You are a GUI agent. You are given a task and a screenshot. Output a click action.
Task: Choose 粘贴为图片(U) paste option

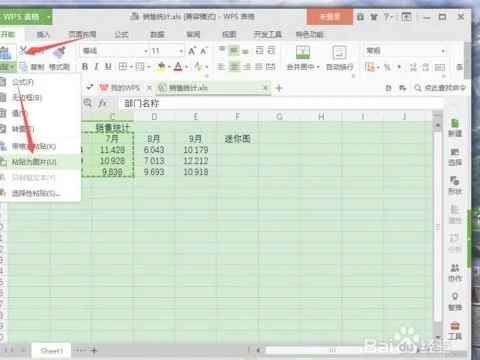pos(34,162)
